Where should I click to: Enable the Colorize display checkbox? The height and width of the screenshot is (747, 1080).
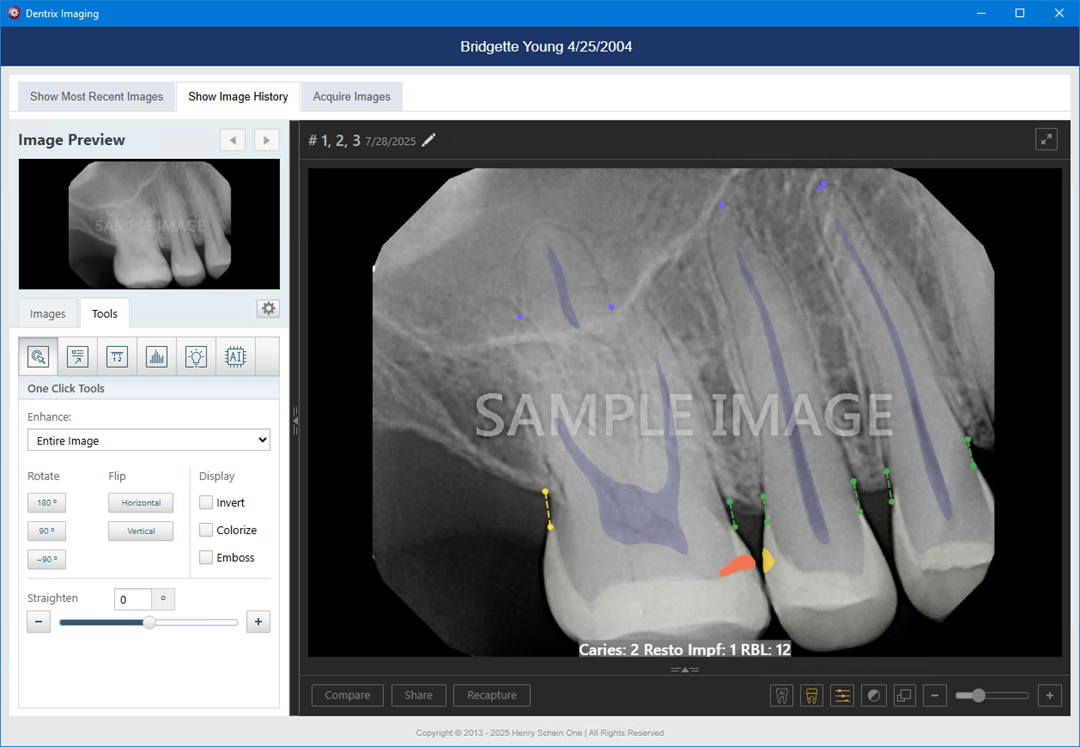click(x=206, y=530)
